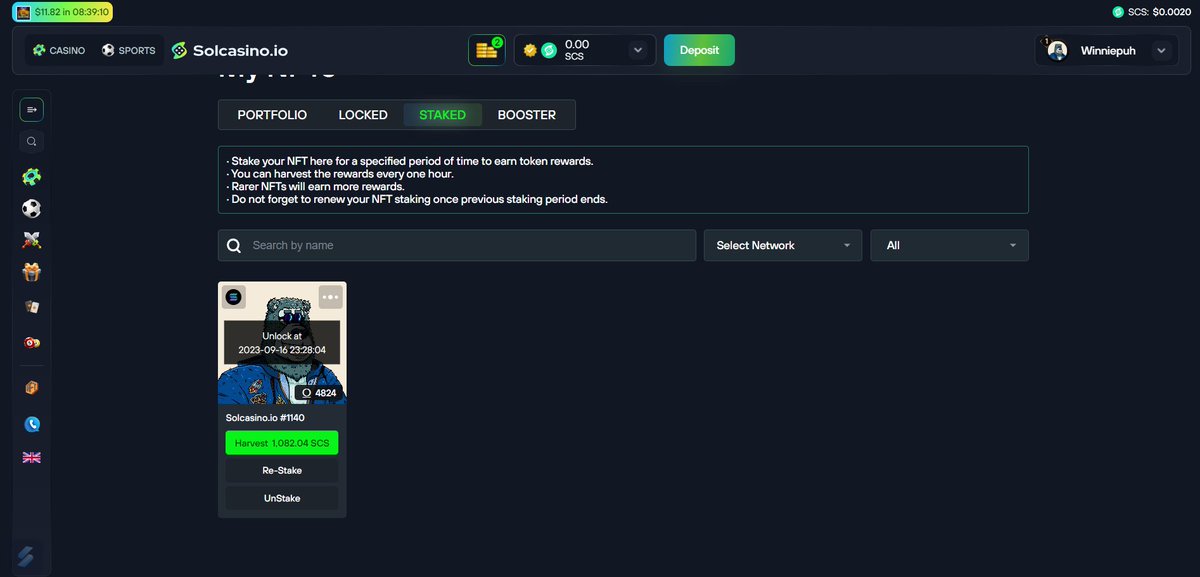Open the blue phone support icon

point(32,424)
